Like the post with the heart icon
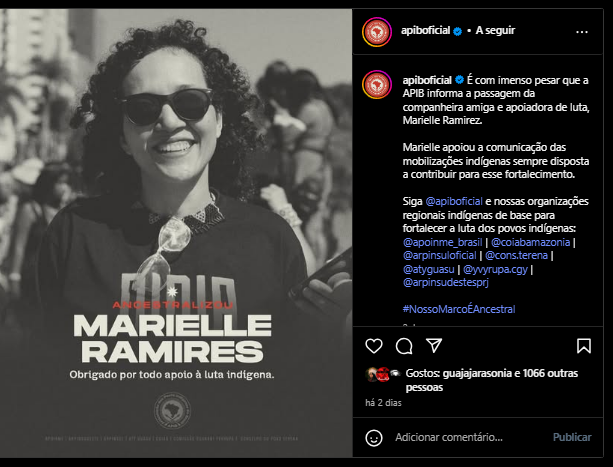The image size is (613, 467). (x=374, y=346)
